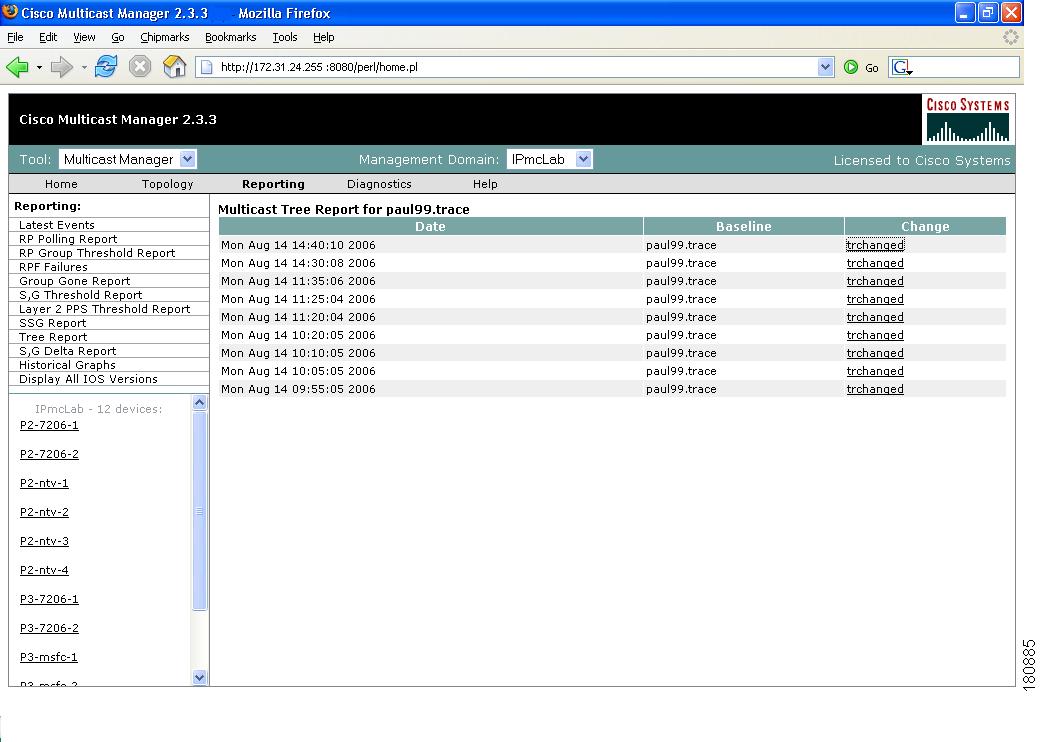1043x742 pixels.
Task: Click the URL address field
Action: point(516,67)
